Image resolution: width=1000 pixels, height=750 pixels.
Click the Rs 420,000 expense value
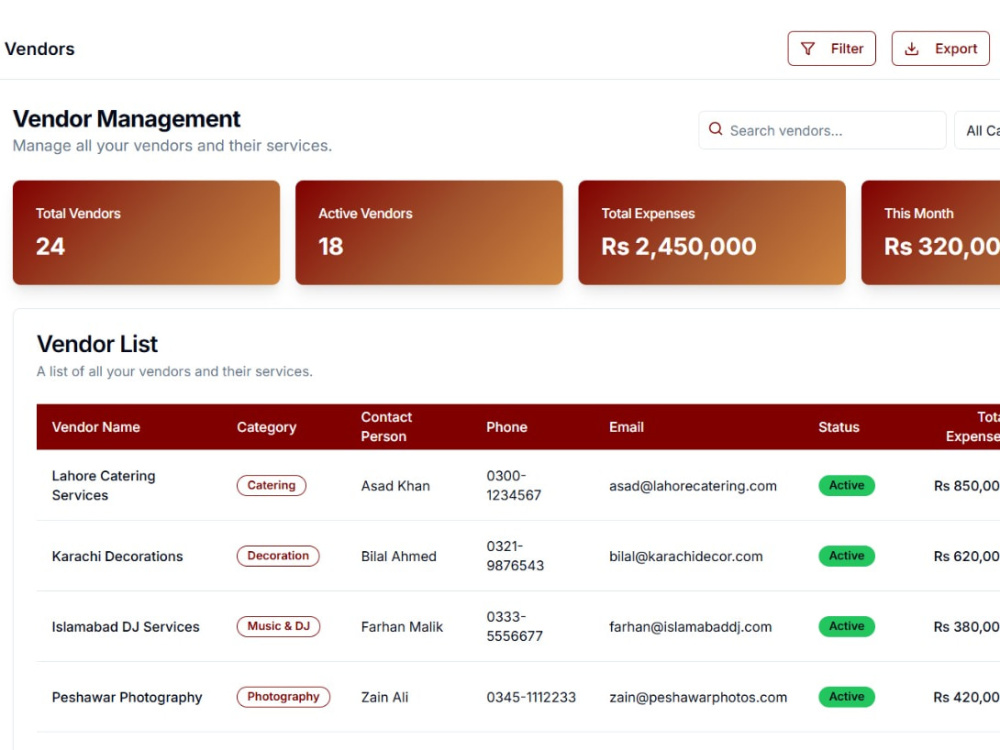966,697
